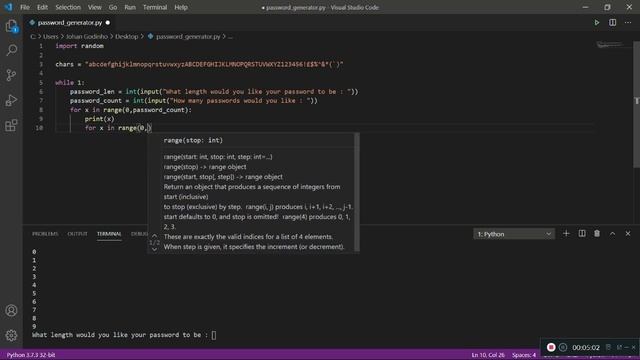This screenshot has height=360, width=640.
Task: Kill terminal with trash icon
Action: tap(597, 233)
